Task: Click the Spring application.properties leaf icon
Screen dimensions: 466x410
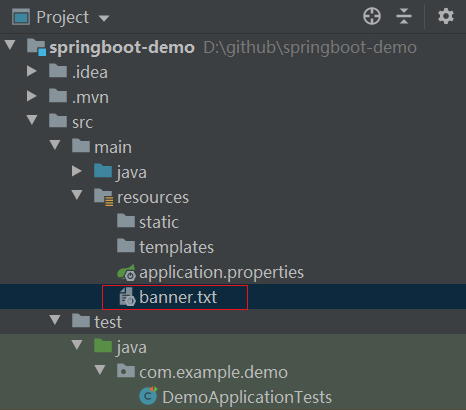Action: point(126,272)
